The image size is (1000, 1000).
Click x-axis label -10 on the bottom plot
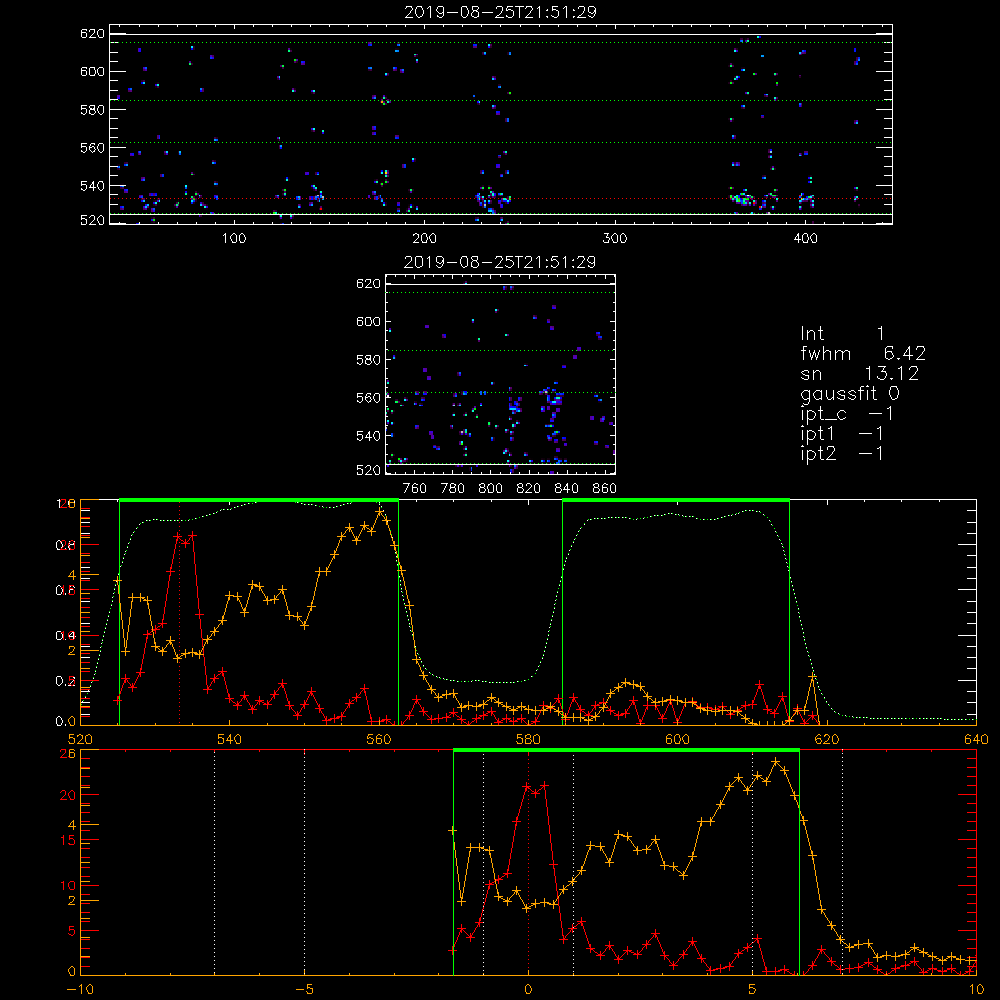(80, 990)
